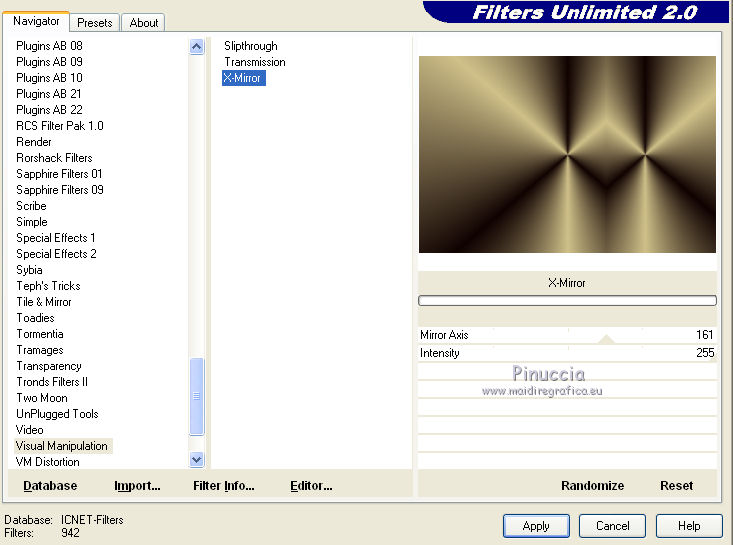Viewport: 733px width, 545px height.
Task: Open the Help button
Action: pos(689,526)
